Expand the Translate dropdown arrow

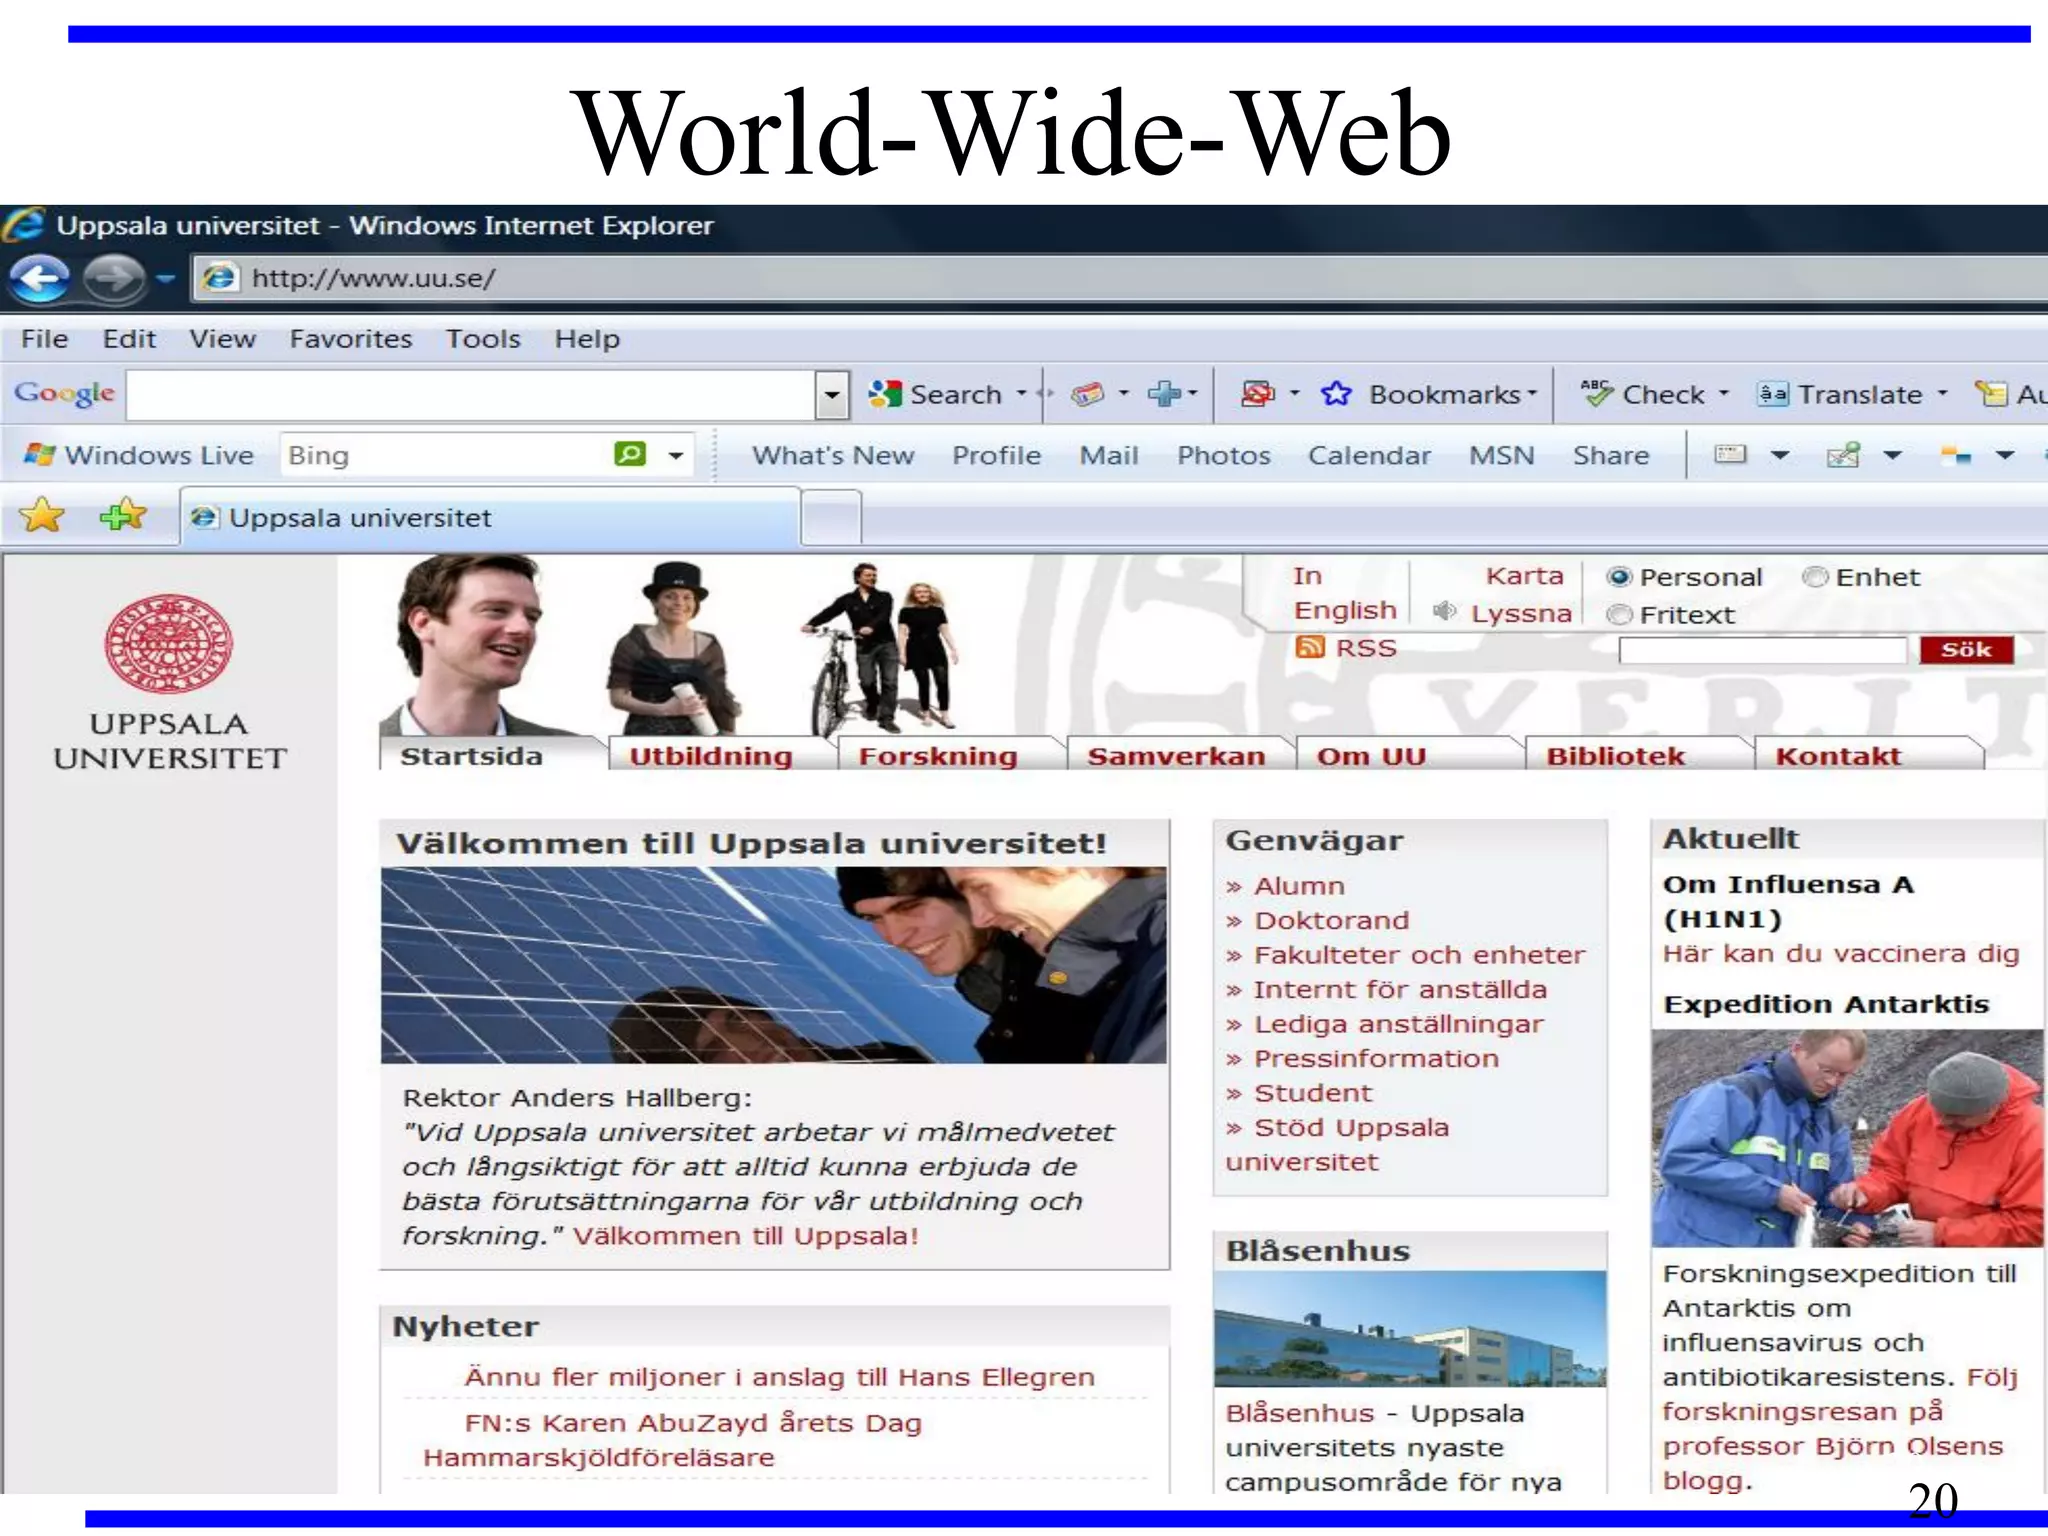pos(1942,394)
